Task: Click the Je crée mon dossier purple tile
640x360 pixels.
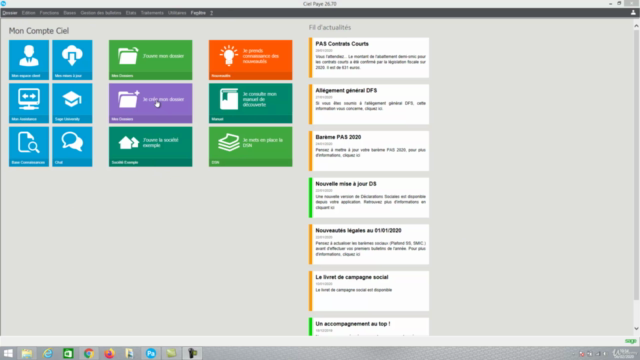Action: coord(151,103)
